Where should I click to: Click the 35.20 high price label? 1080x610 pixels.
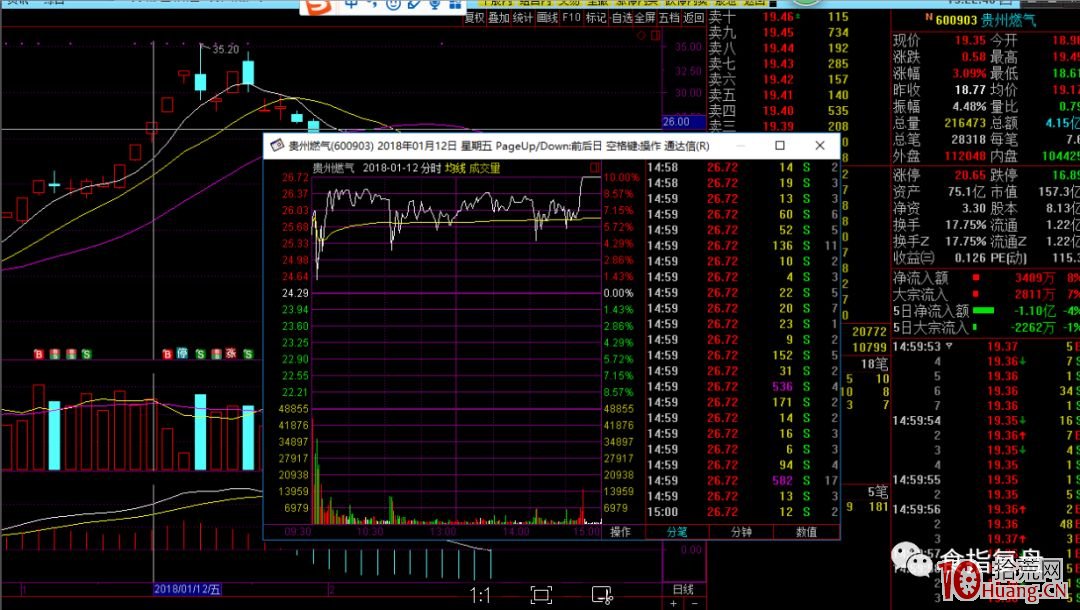point(226,50)
